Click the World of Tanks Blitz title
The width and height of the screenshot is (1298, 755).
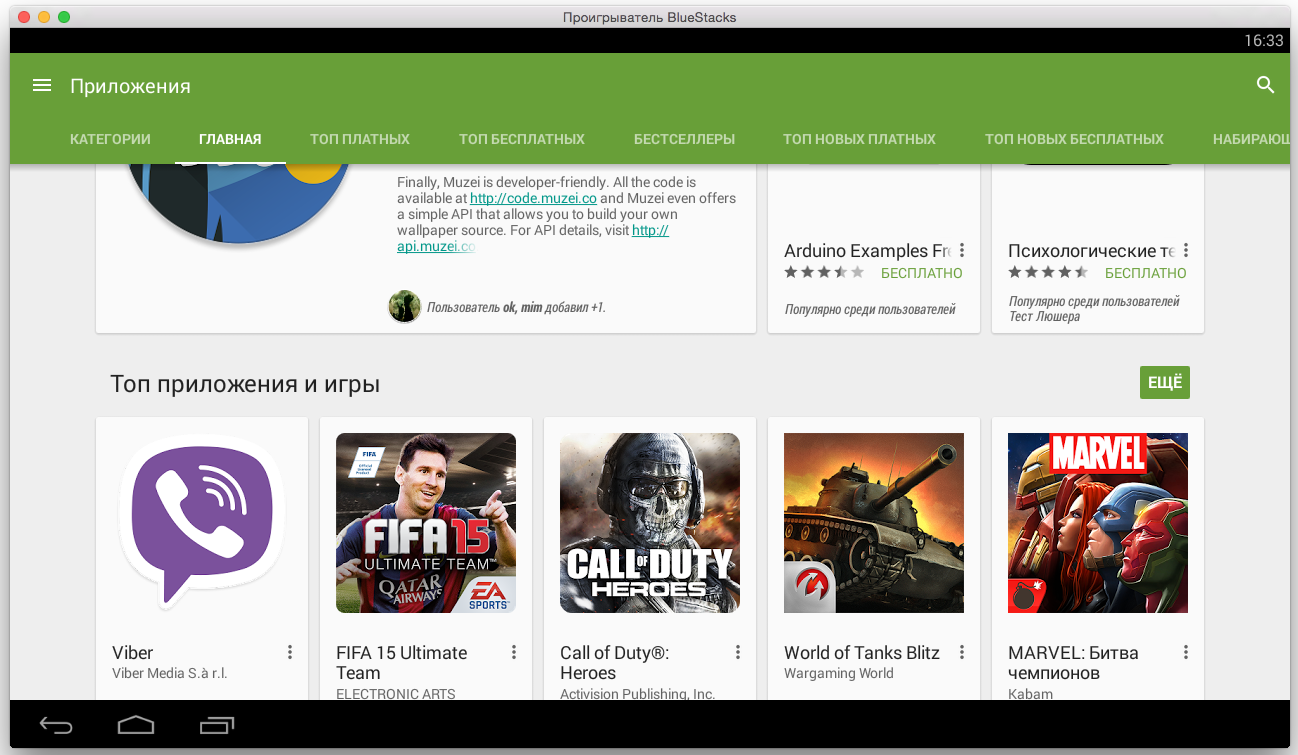tap(862, 653)
